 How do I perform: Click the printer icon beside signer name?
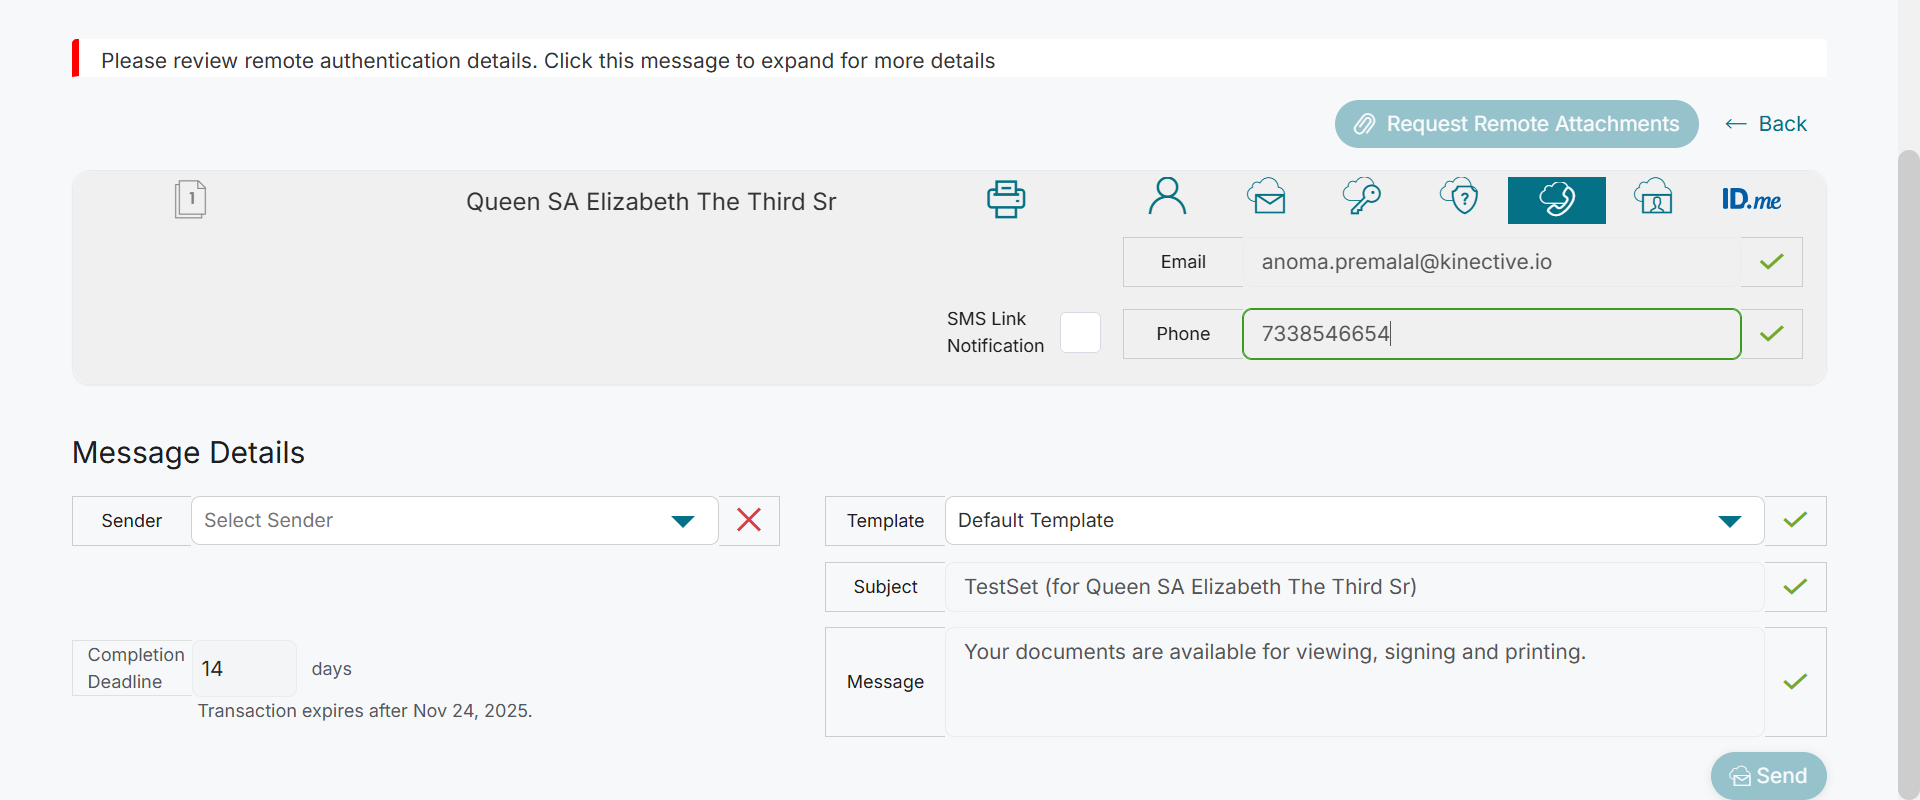1006,199
